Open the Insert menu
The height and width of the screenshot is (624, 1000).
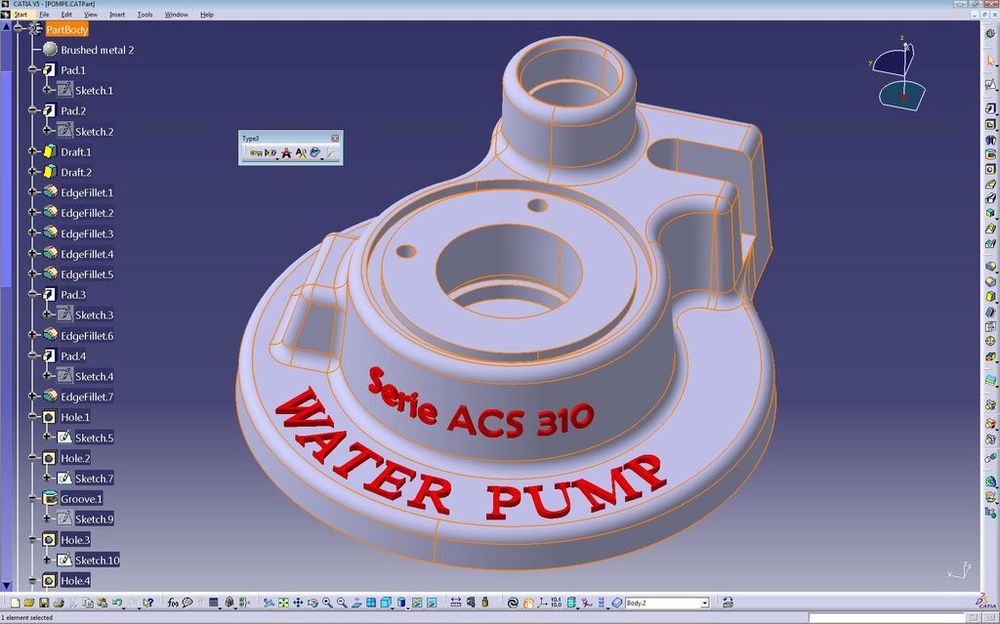[116, 14]
